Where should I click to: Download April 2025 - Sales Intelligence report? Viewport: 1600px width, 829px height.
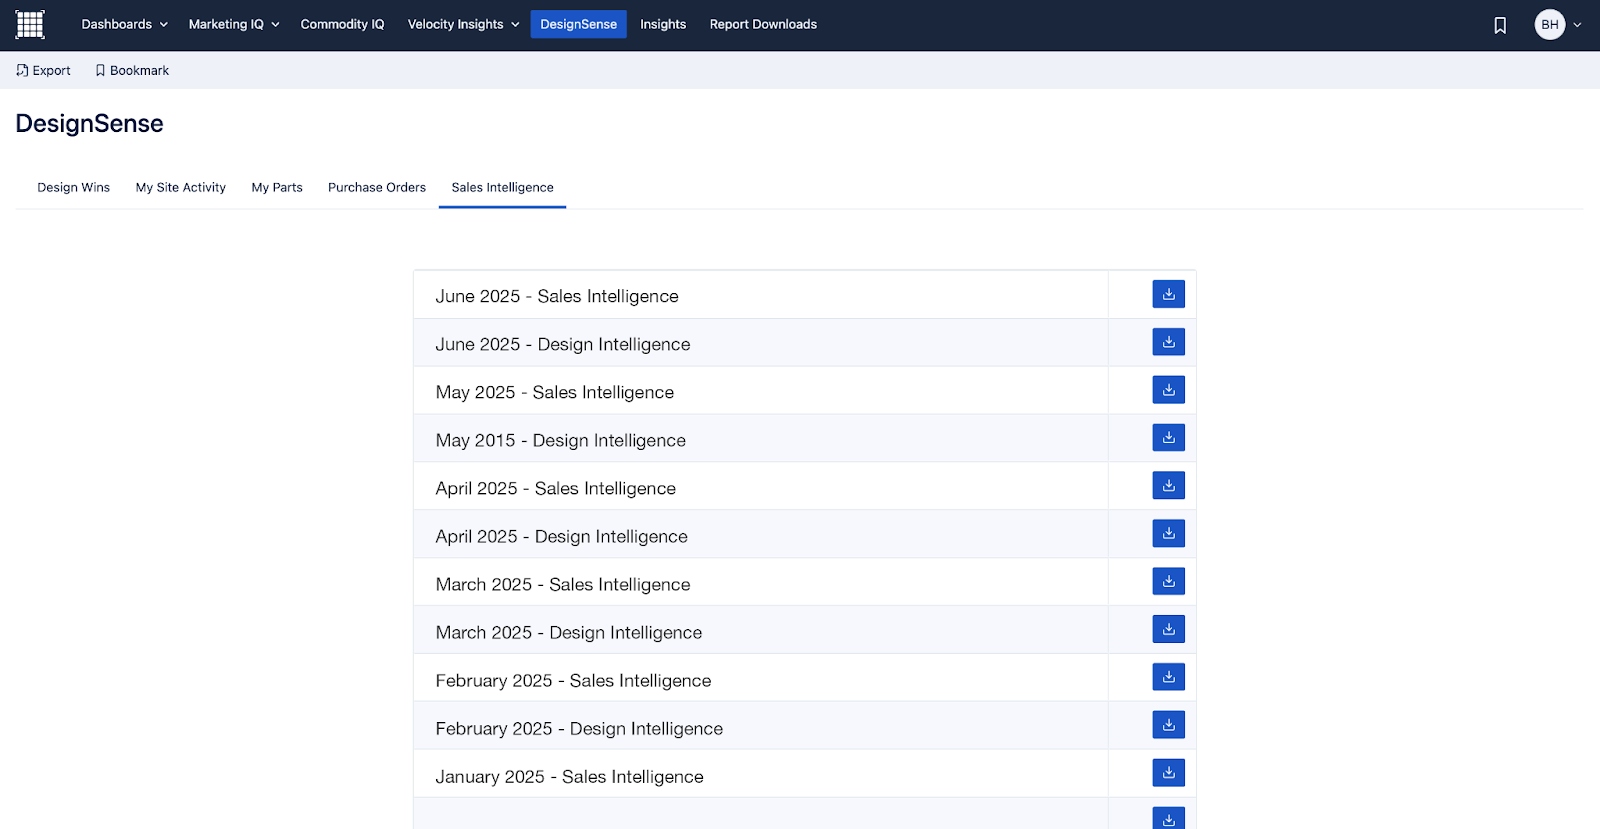click(1168, 486)
